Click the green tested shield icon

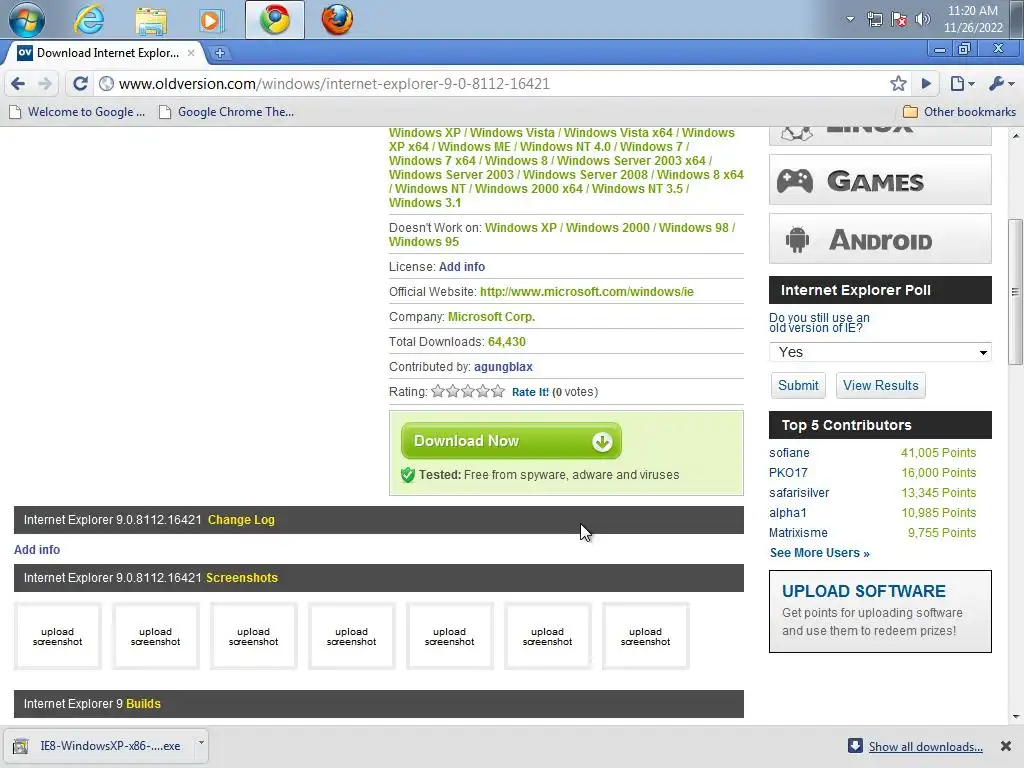click(x=408, y=475)
